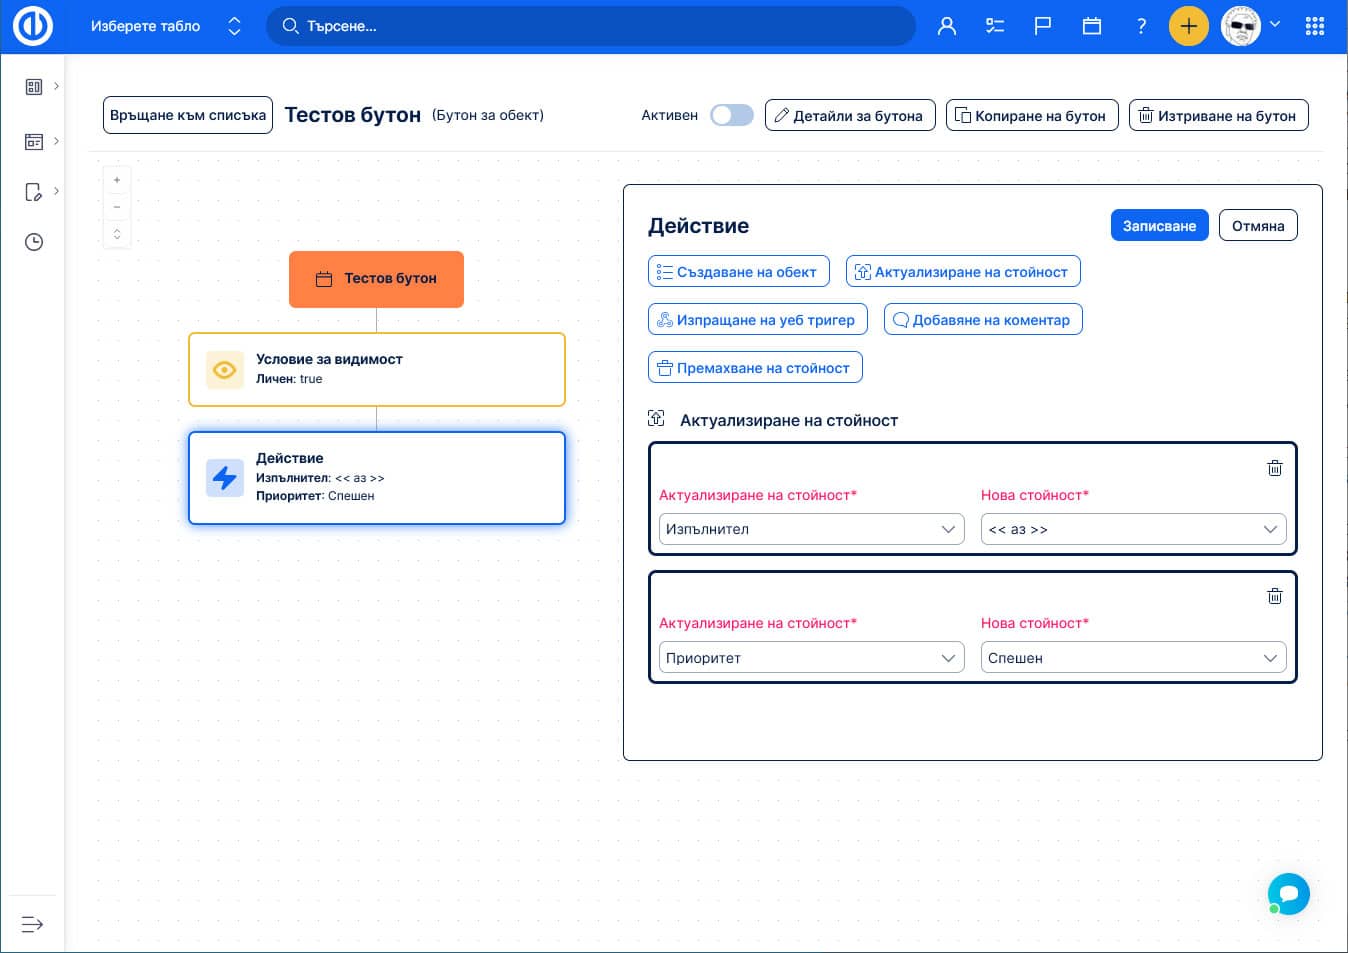The width and height of the screenshot is (1348, 953).
Task: Select the Условие за видимост node
Action: [377, 369]
